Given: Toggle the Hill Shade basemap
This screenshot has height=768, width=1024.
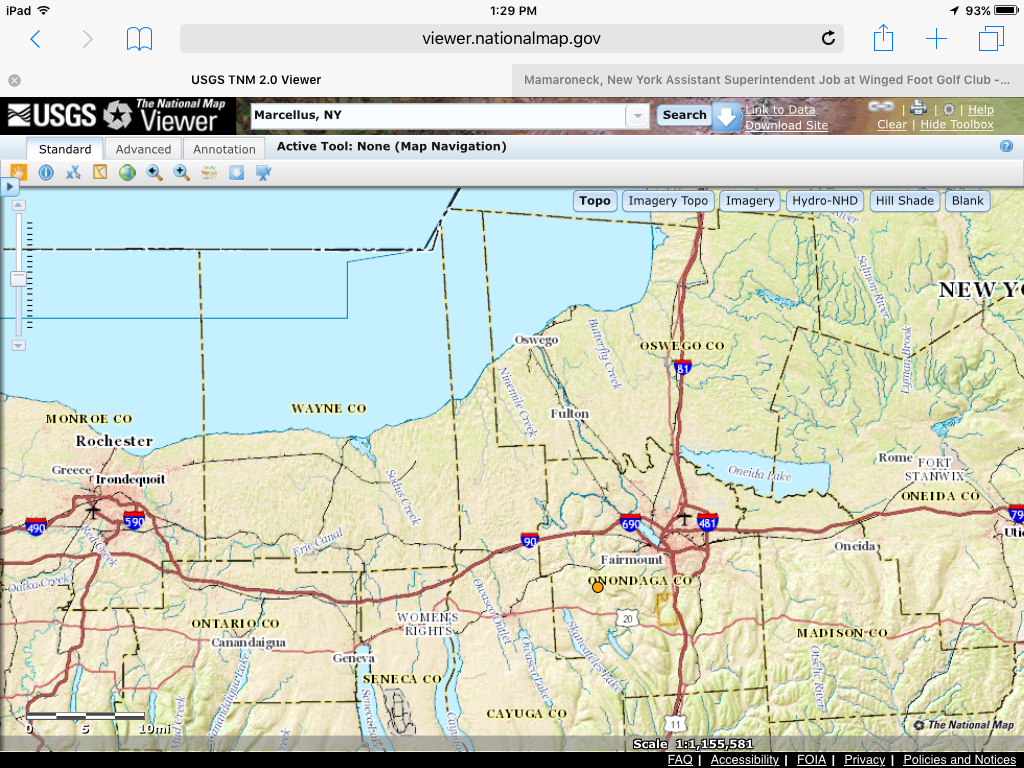Looking at the screenshot, I should click(904, 201).
